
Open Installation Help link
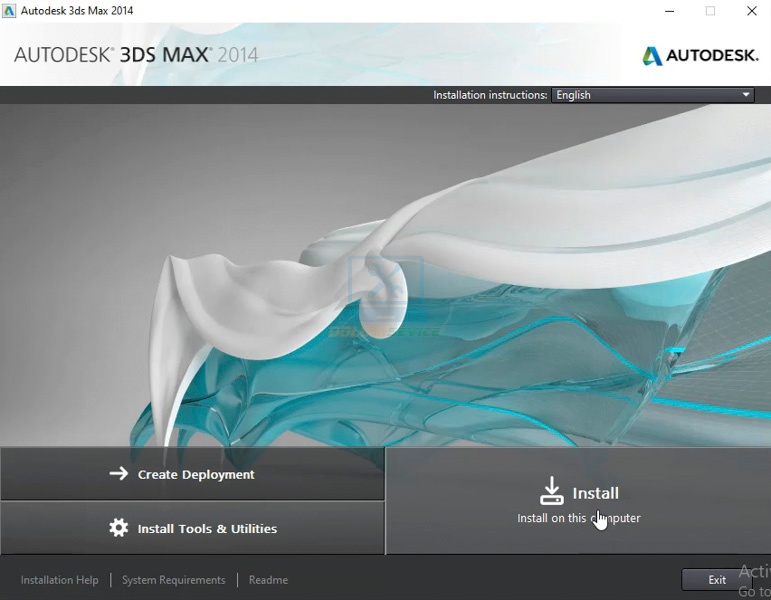click(59, 580)
